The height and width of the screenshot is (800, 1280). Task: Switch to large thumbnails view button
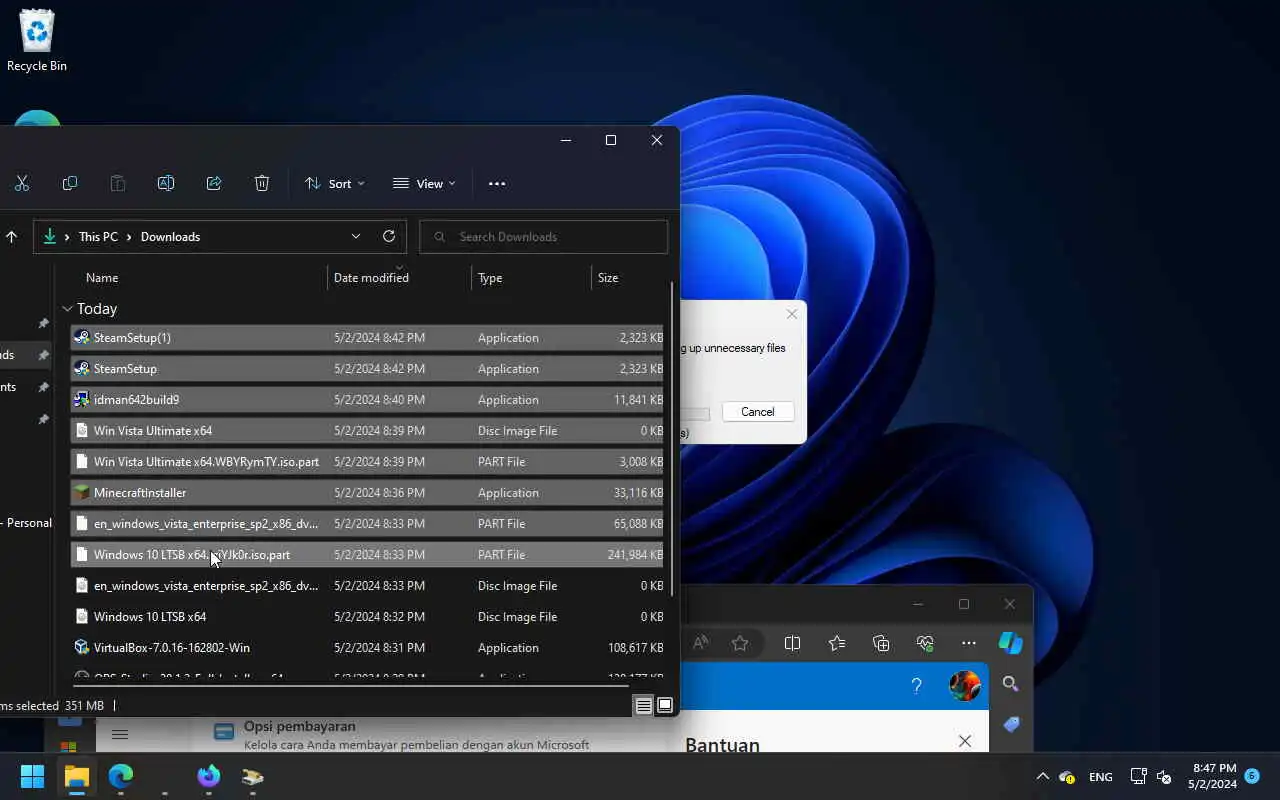664,706
